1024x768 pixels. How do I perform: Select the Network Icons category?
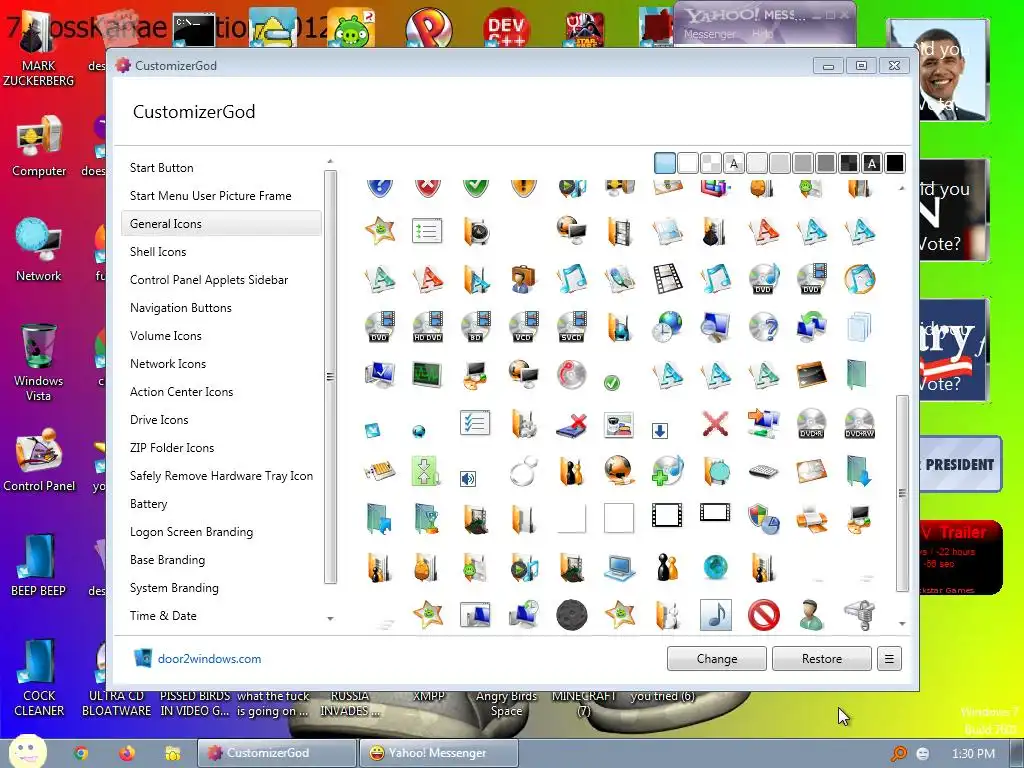point(167,364)
